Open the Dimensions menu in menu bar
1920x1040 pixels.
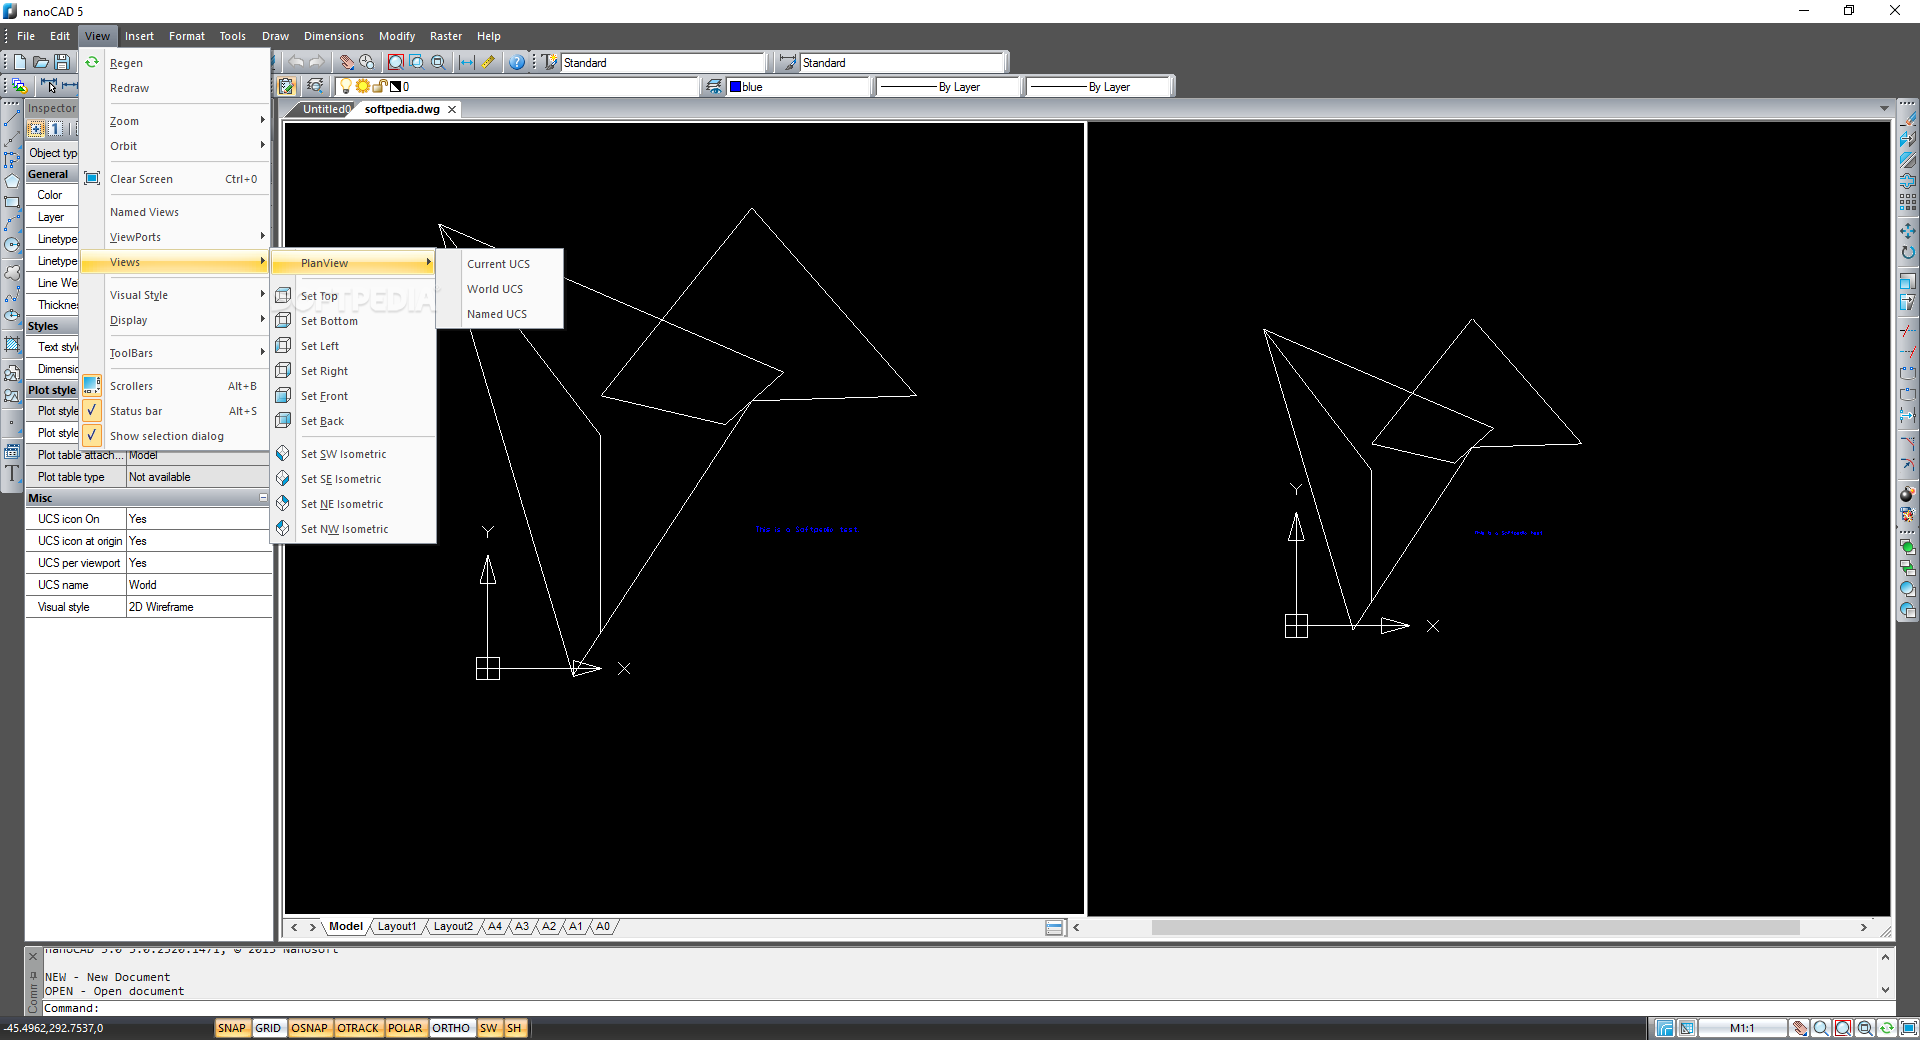[x=334, y=36]
